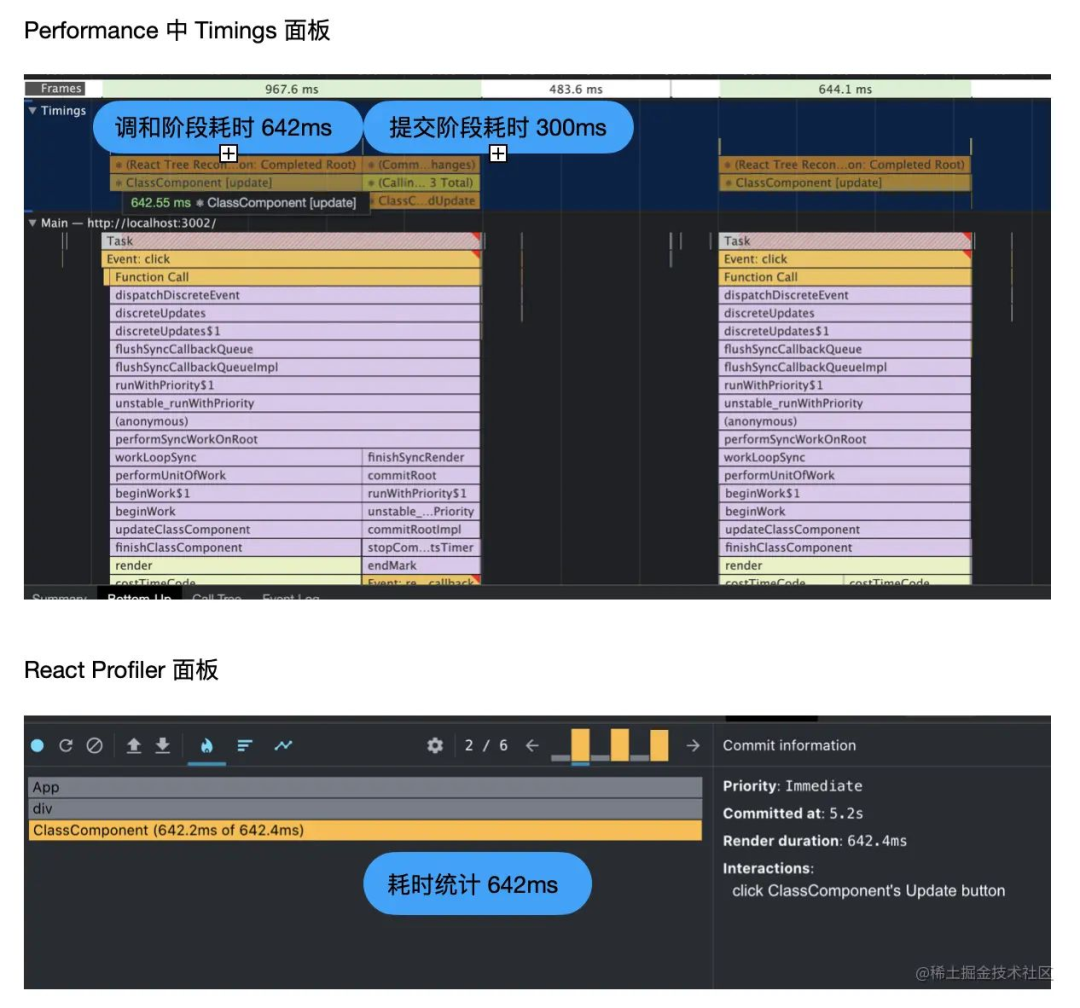
Task: Select left unstable_runWithPriority bar
Action: click(x=295, y=403)
